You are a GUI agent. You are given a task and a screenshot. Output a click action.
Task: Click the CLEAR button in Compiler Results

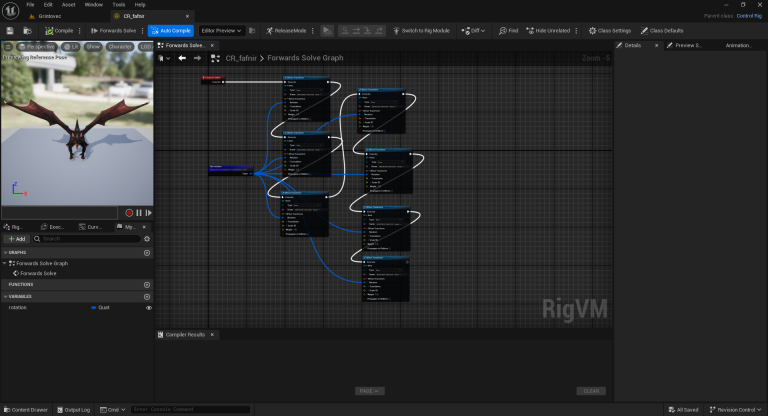click(590, 390)
